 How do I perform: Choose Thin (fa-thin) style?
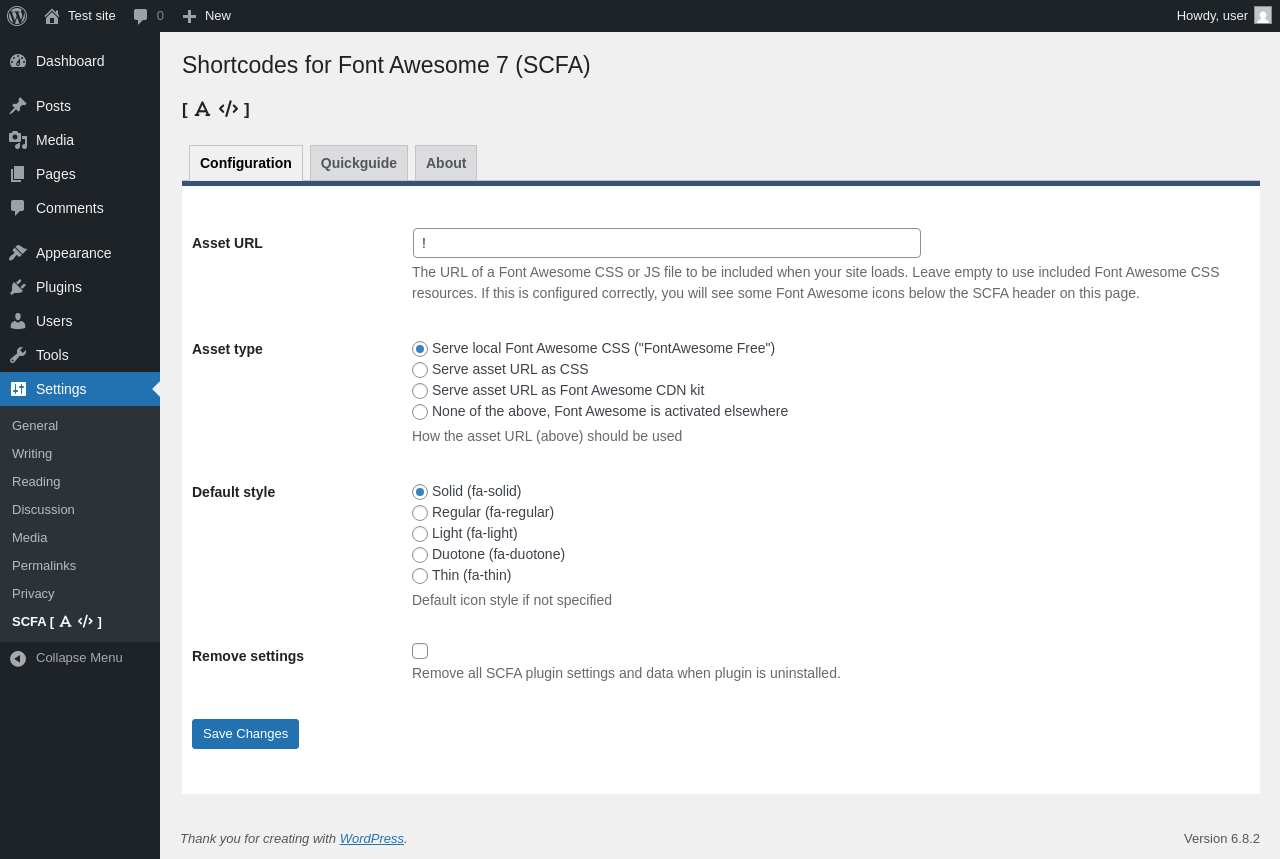420,576
